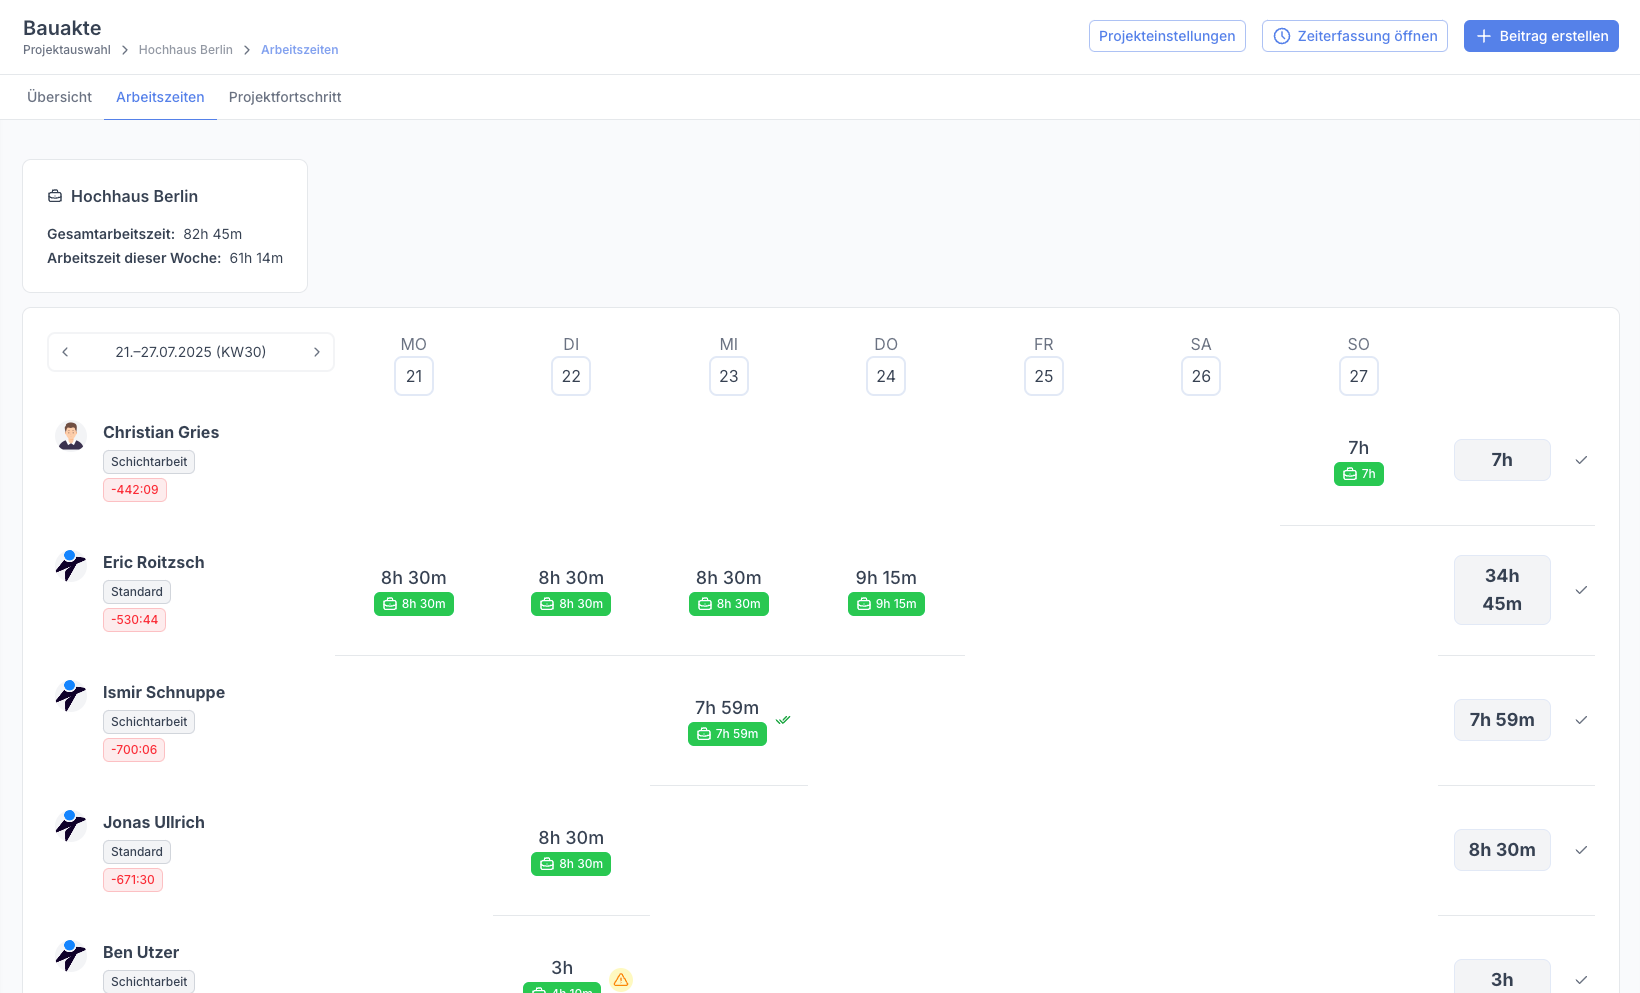Go to previous week arrow

coord(65,352)
